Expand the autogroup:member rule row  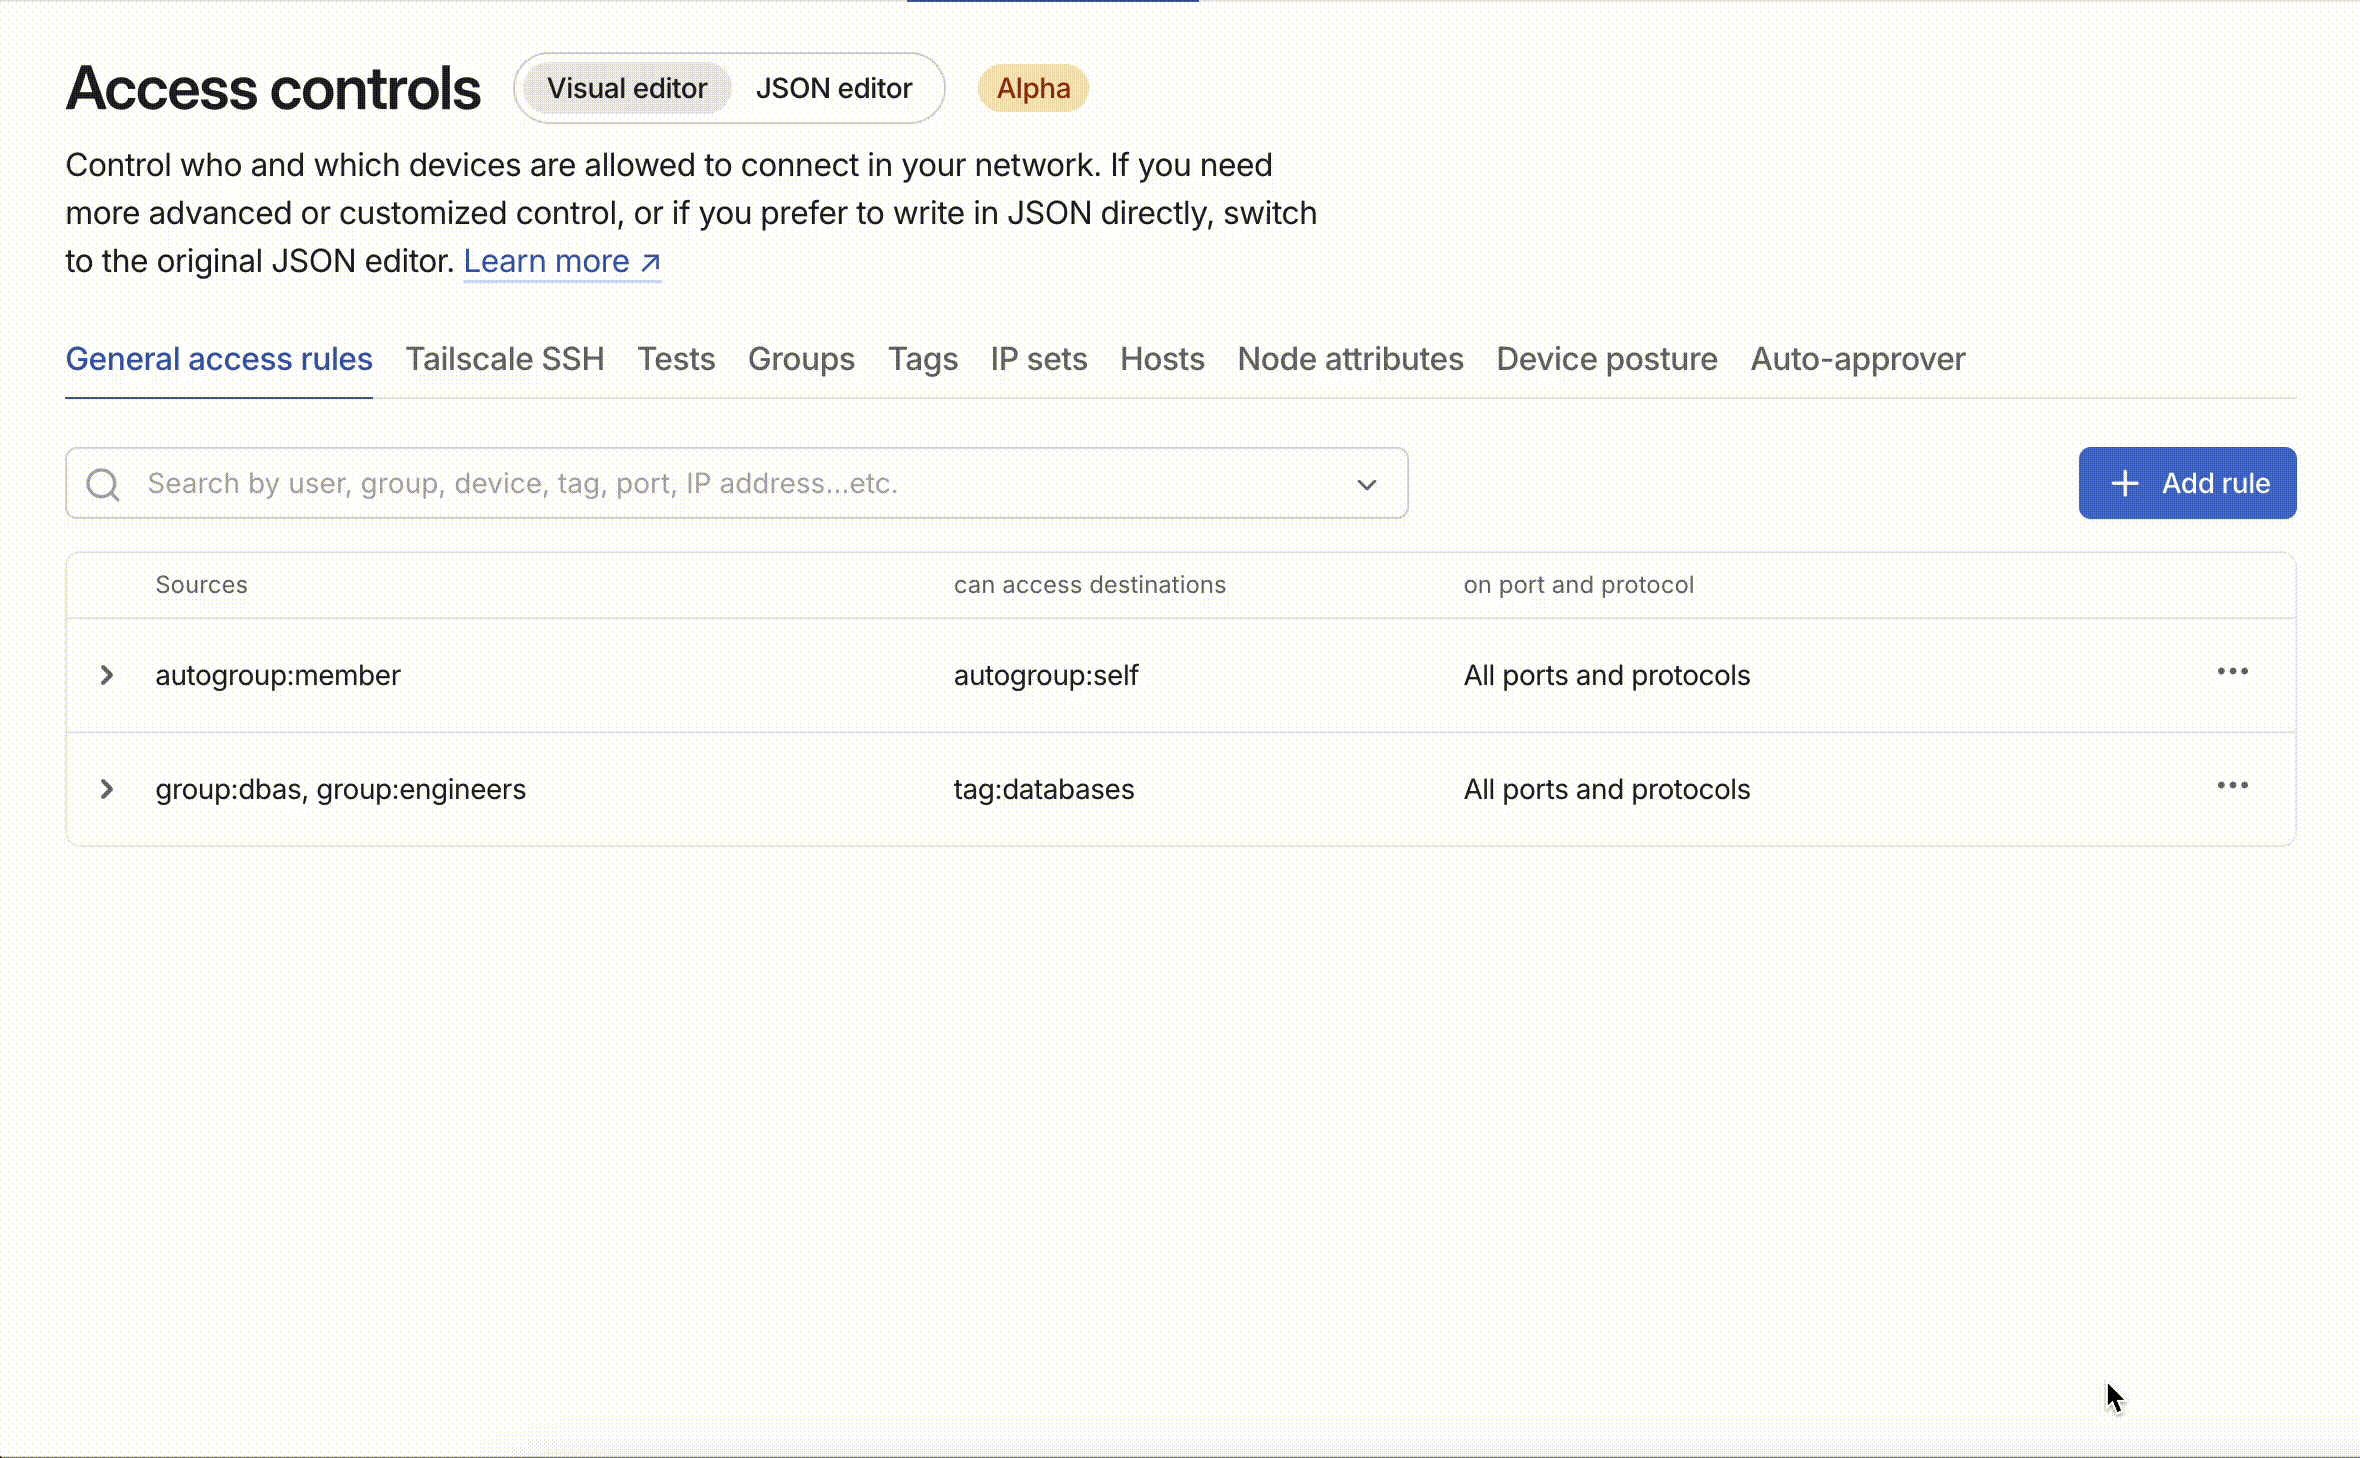(107, 675)
